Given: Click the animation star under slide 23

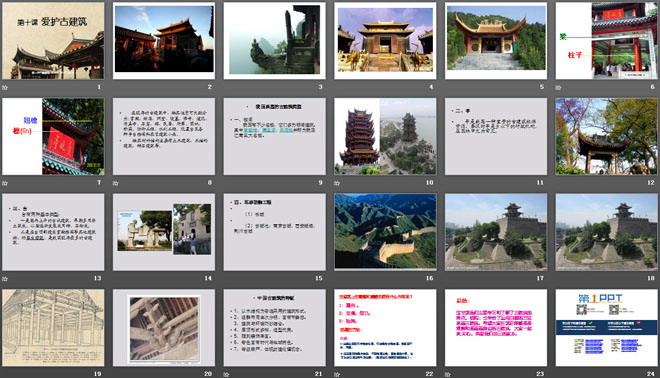Looking at the screenshot, I should coord(448,374).
